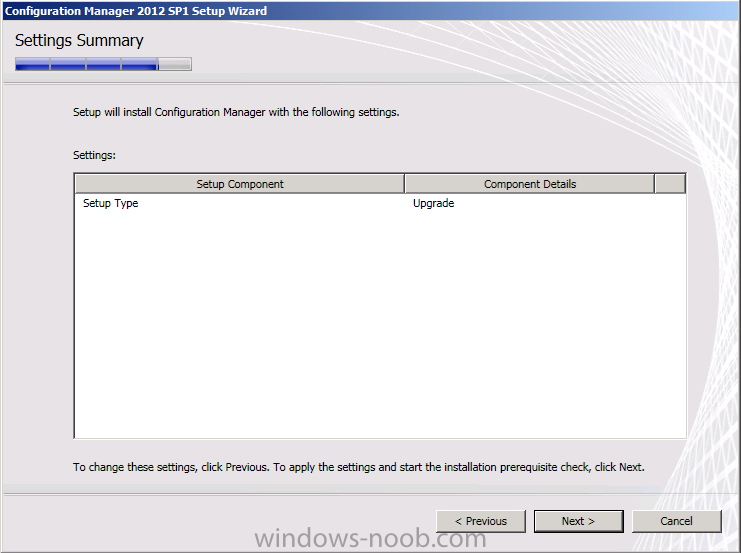Click the Next button
The width and height of the screenshot is (741, 553).
pos(578,521)
